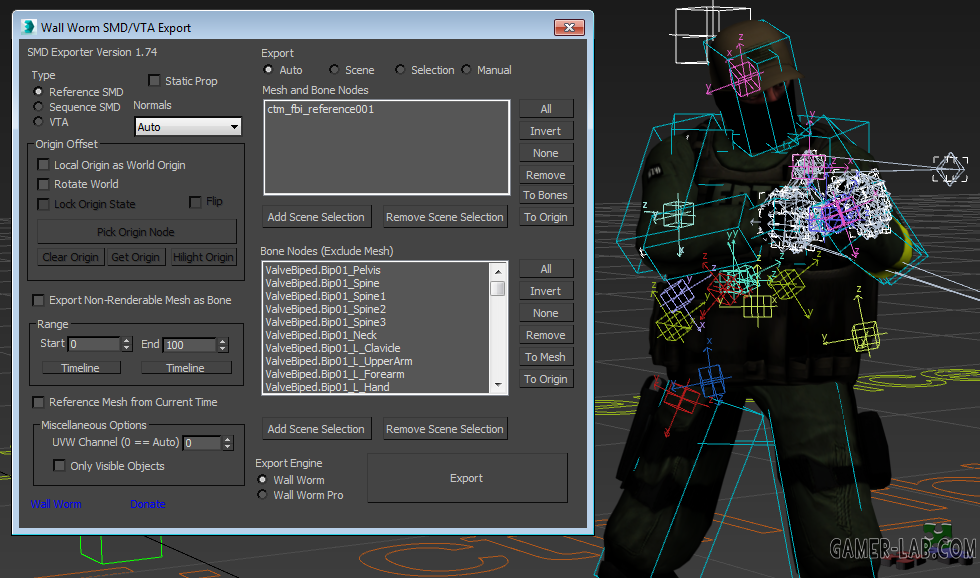Screen dimensions: 980x578
Task: Click Pick Origin Node button
Action: pyautogui.click(x=136, y=232)
